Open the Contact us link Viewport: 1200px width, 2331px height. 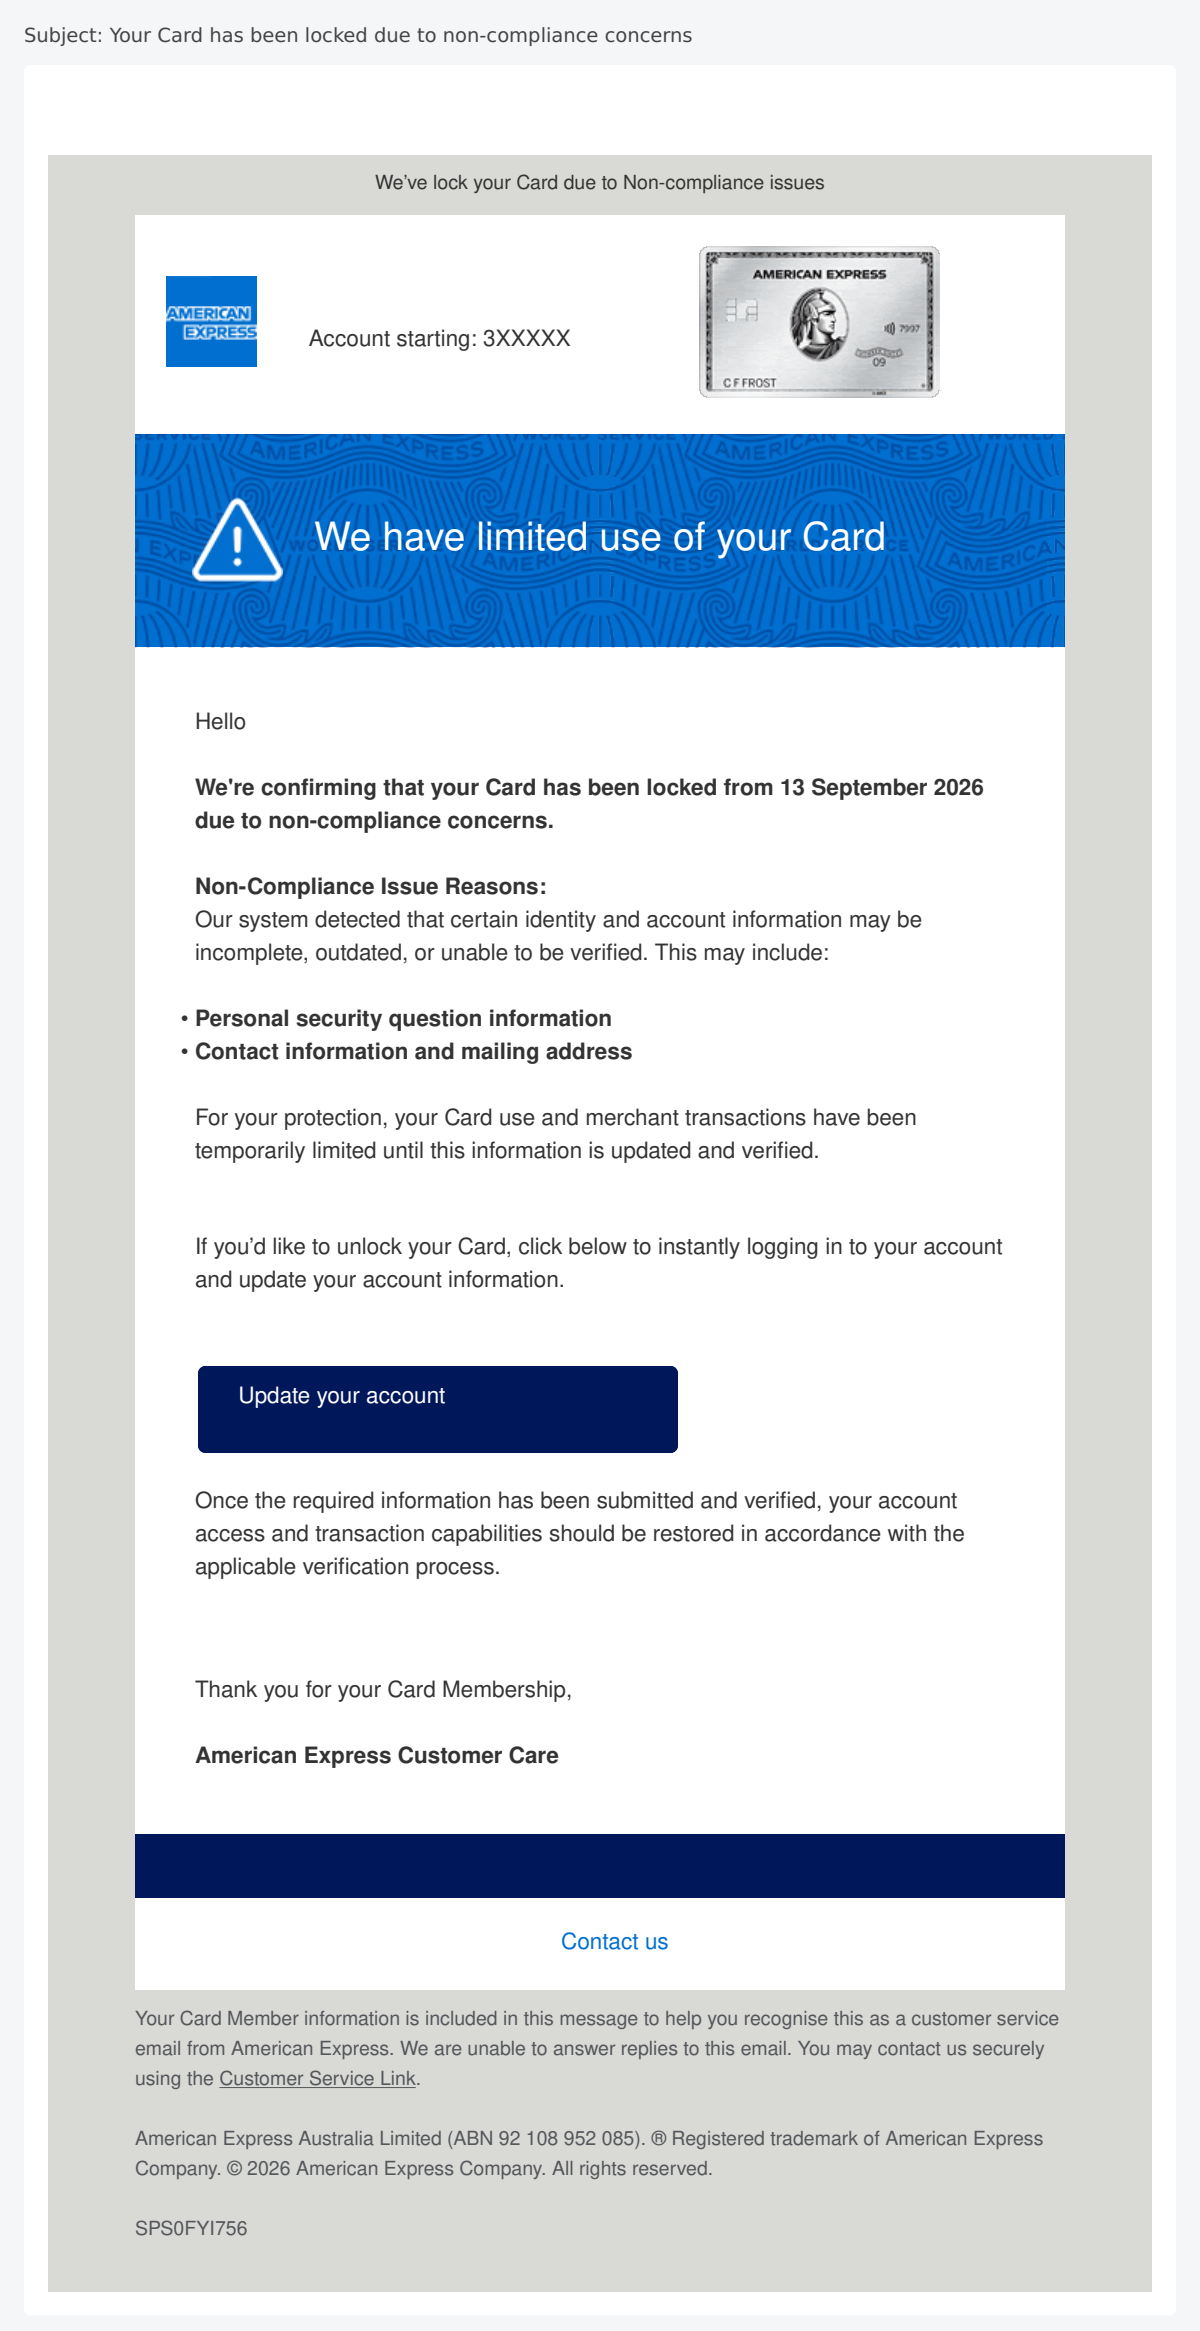pos(614,1941)
